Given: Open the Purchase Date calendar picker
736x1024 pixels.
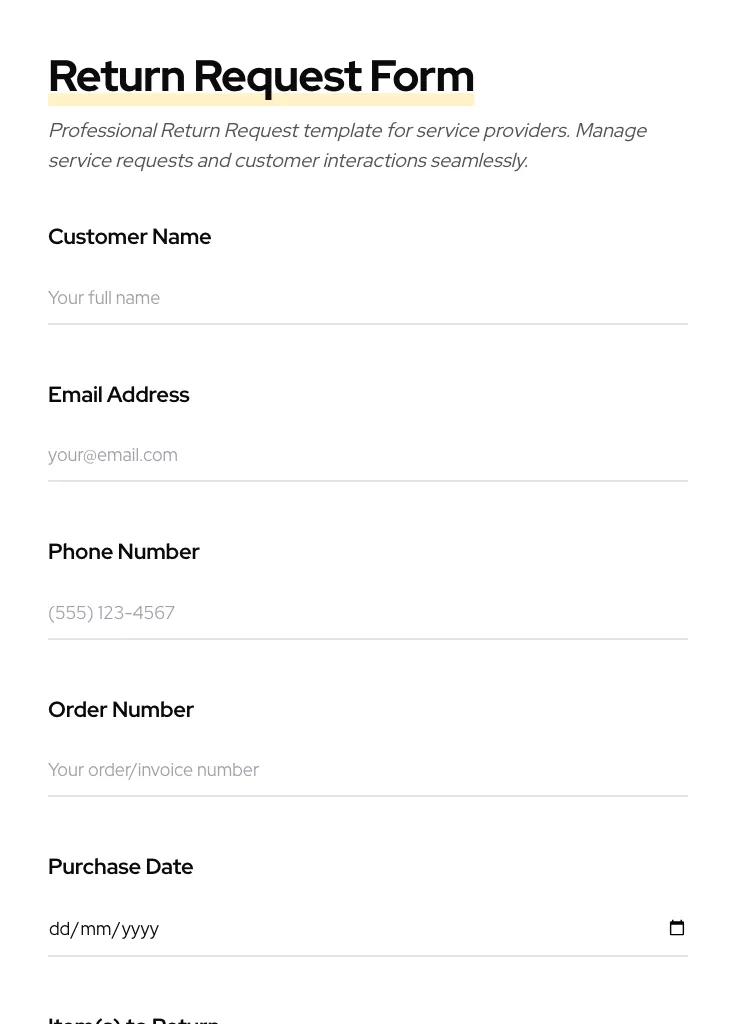Looking at the screenshot, I should point(677,928).
